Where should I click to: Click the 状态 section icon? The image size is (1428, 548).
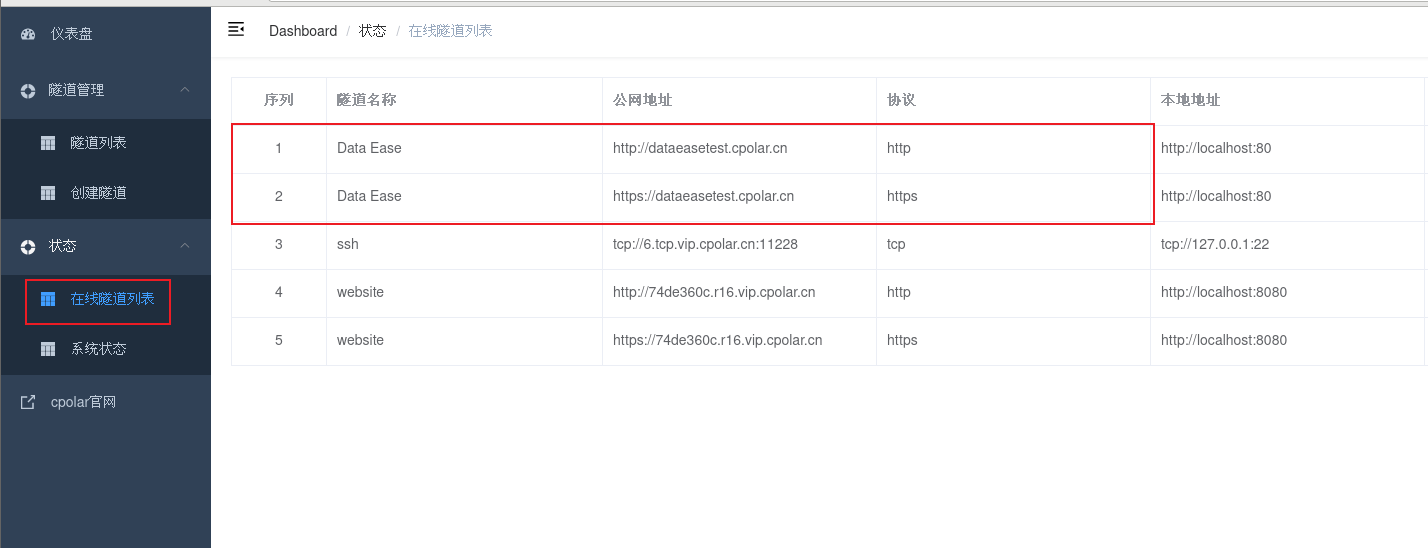[28, 246]
